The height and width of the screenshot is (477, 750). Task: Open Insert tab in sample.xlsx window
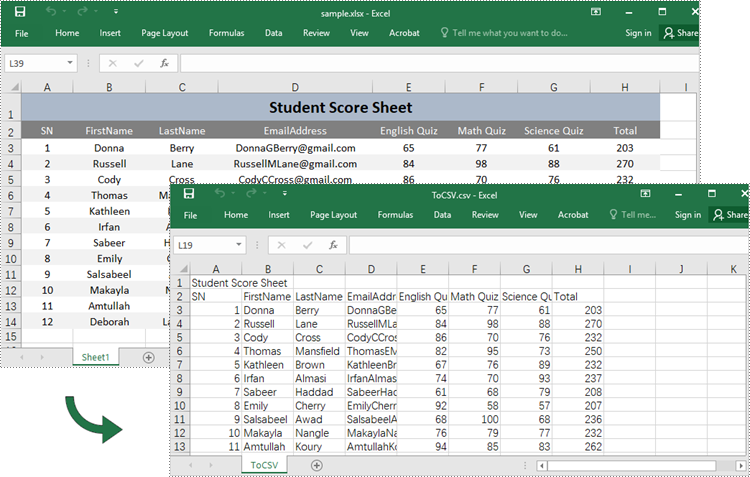110,33
